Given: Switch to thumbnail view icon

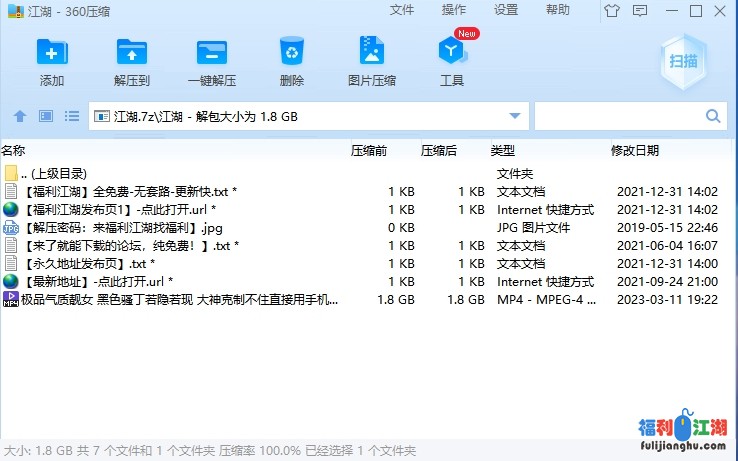Looking at the screenshot, I should point(46,116).
